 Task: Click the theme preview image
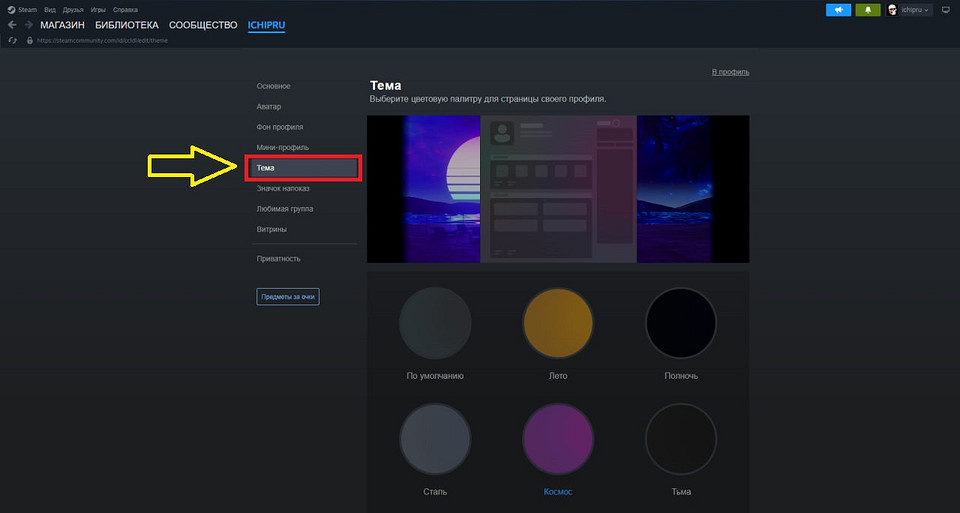coord(558,189)
